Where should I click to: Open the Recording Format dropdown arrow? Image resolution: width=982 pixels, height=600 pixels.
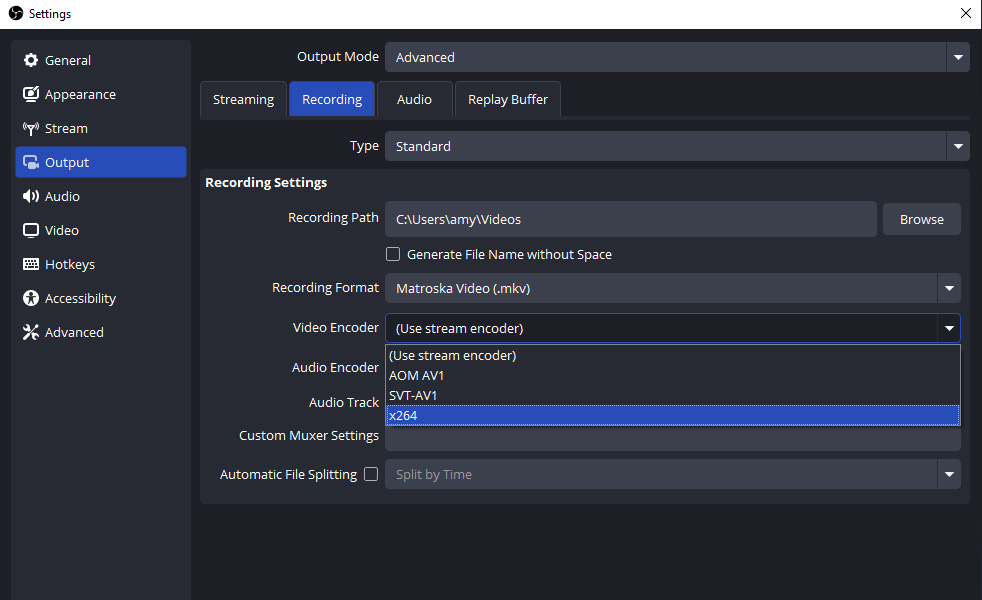[949, 288]
